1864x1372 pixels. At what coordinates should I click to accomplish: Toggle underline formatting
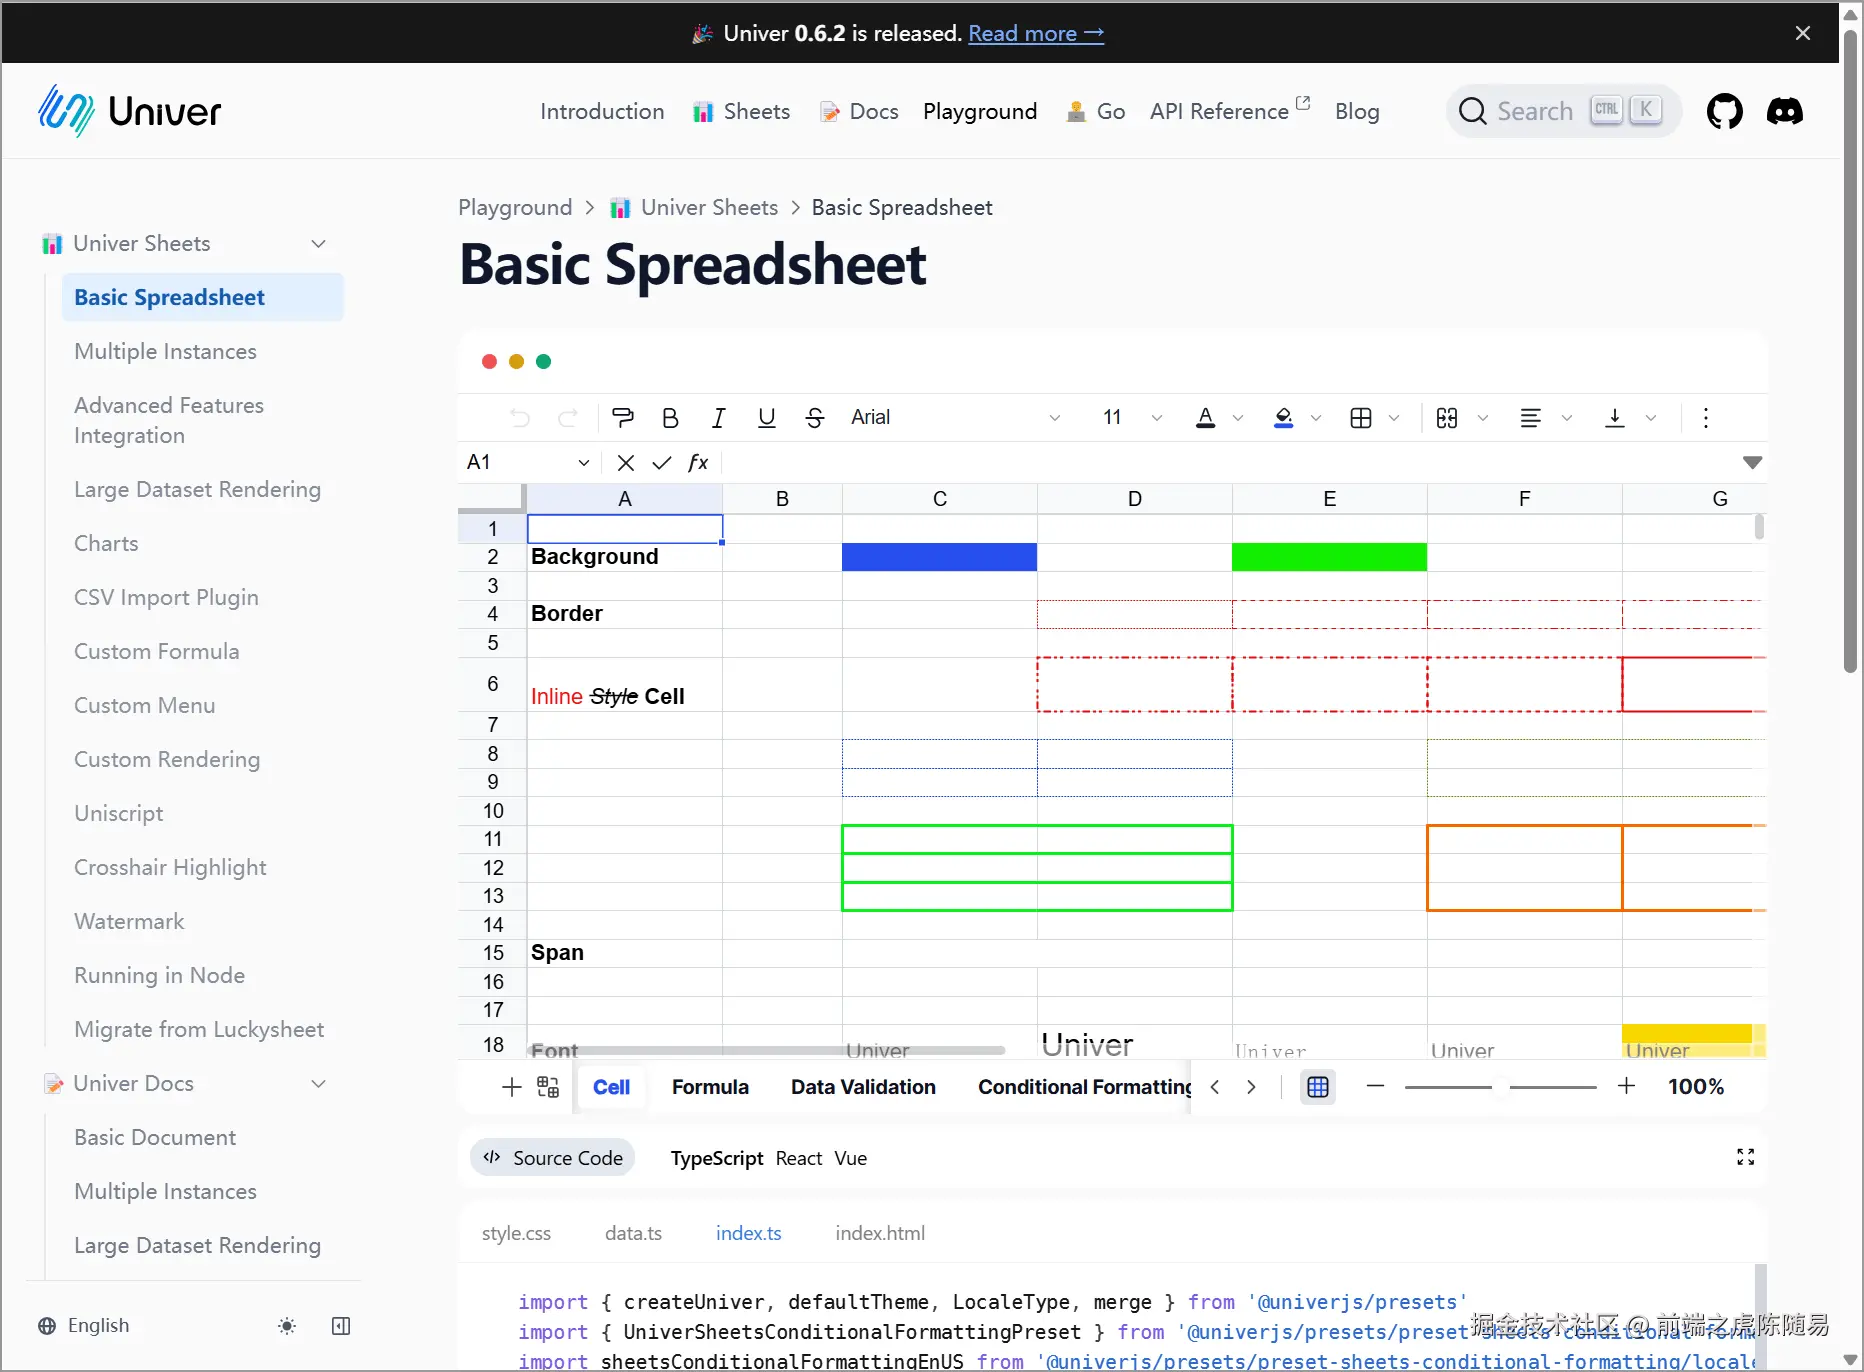point(767,418)
